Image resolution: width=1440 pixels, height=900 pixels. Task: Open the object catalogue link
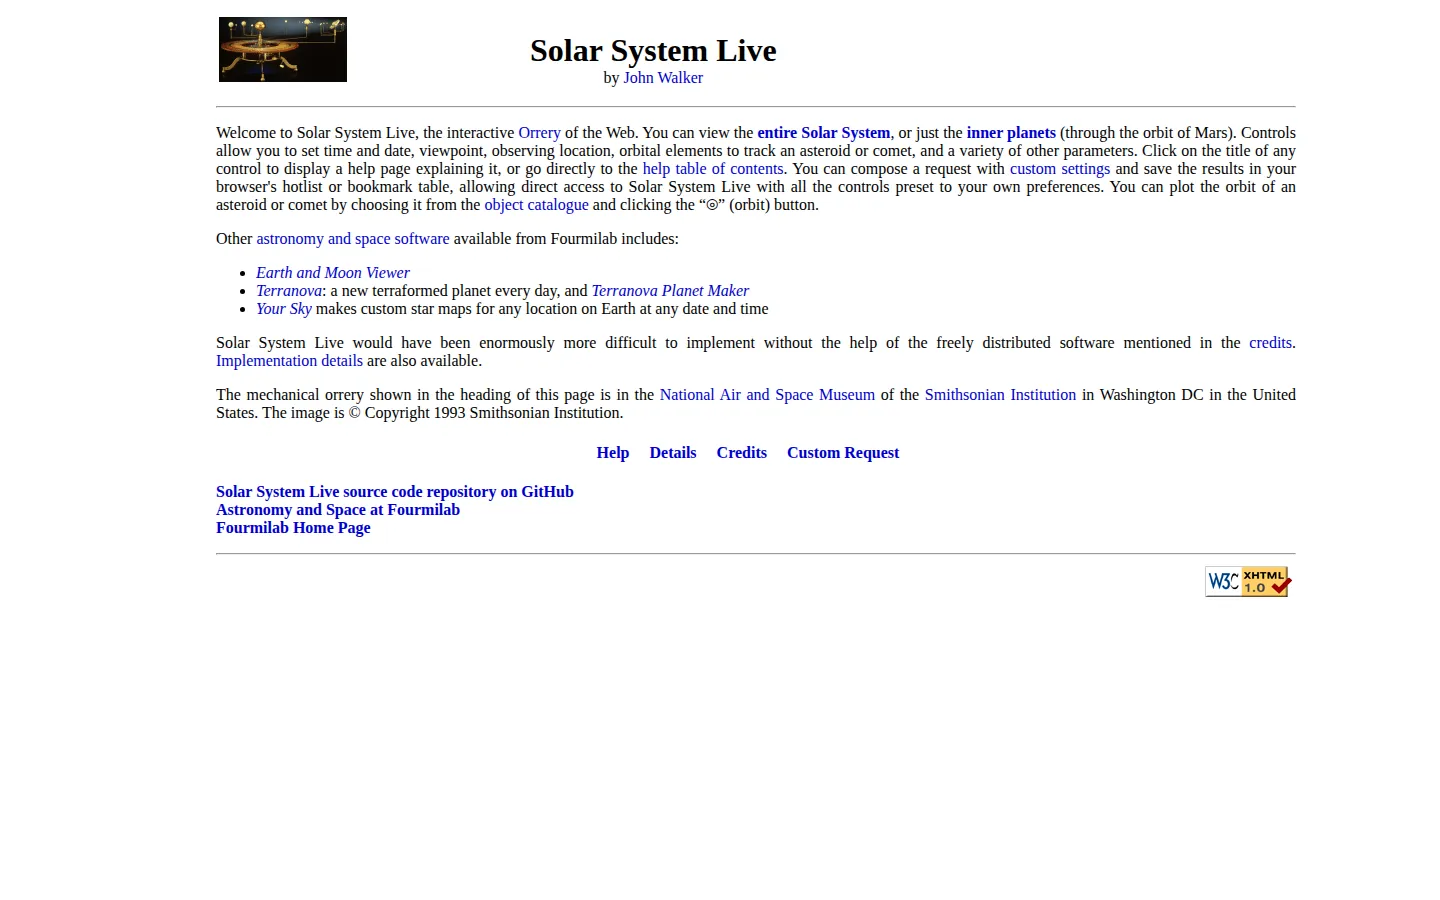(x=536, y=205)
